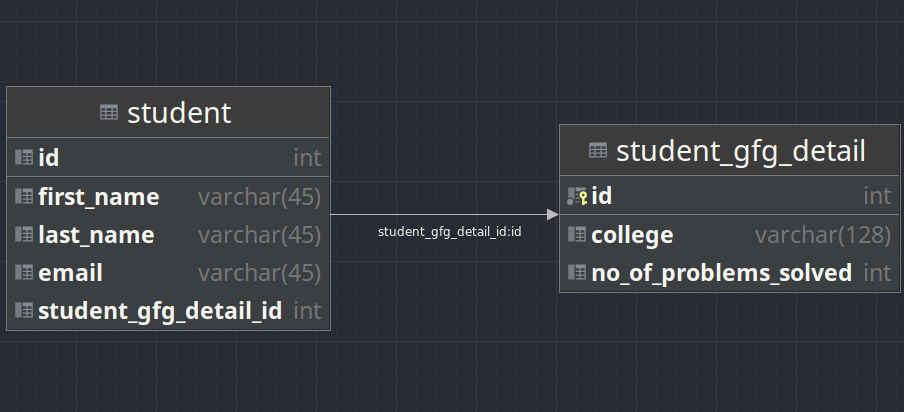The height and width of the screenshot is (412, 904).
Task: Click the varchar(128) type of college
Action: coord(822,235)
